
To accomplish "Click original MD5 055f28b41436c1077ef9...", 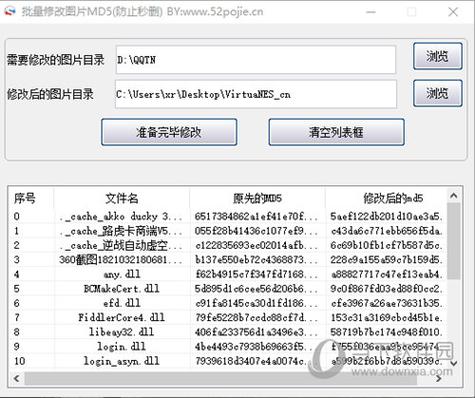I will tap(256, 231).
